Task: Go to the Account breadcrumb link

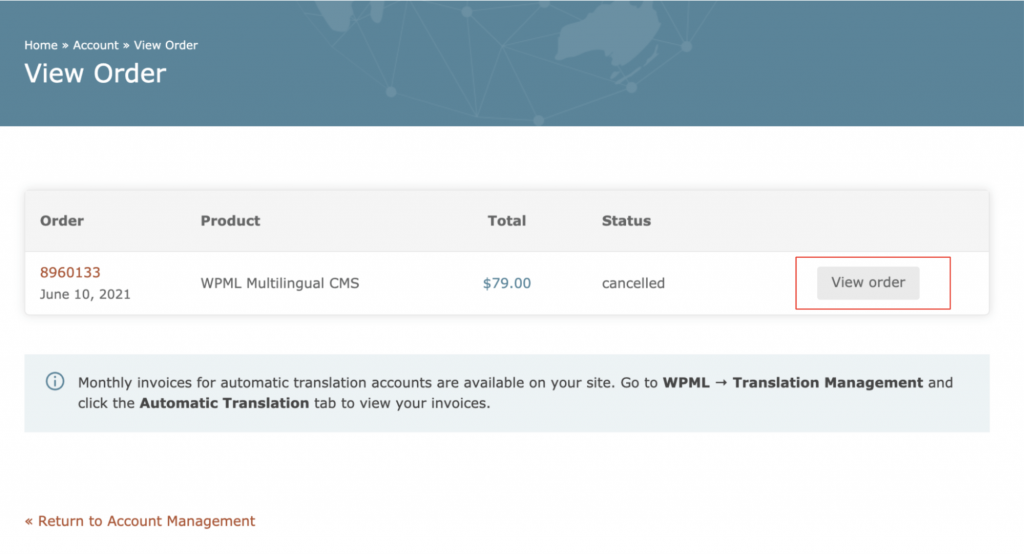Action: click(x=95, y=45)
